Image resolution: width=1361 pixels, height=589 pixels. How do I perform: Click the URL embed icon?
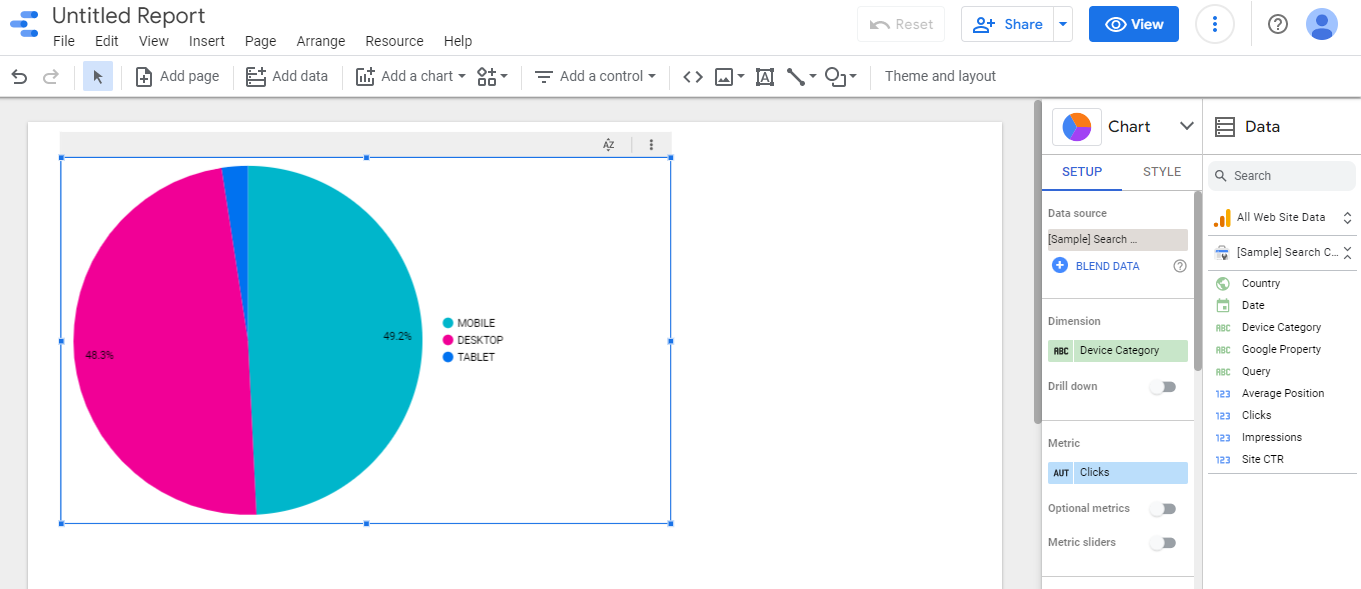[693, 76]
